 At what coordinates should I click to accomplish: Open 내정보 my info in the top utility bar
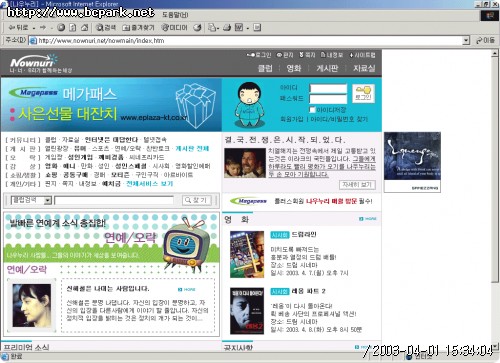(332, 55)
